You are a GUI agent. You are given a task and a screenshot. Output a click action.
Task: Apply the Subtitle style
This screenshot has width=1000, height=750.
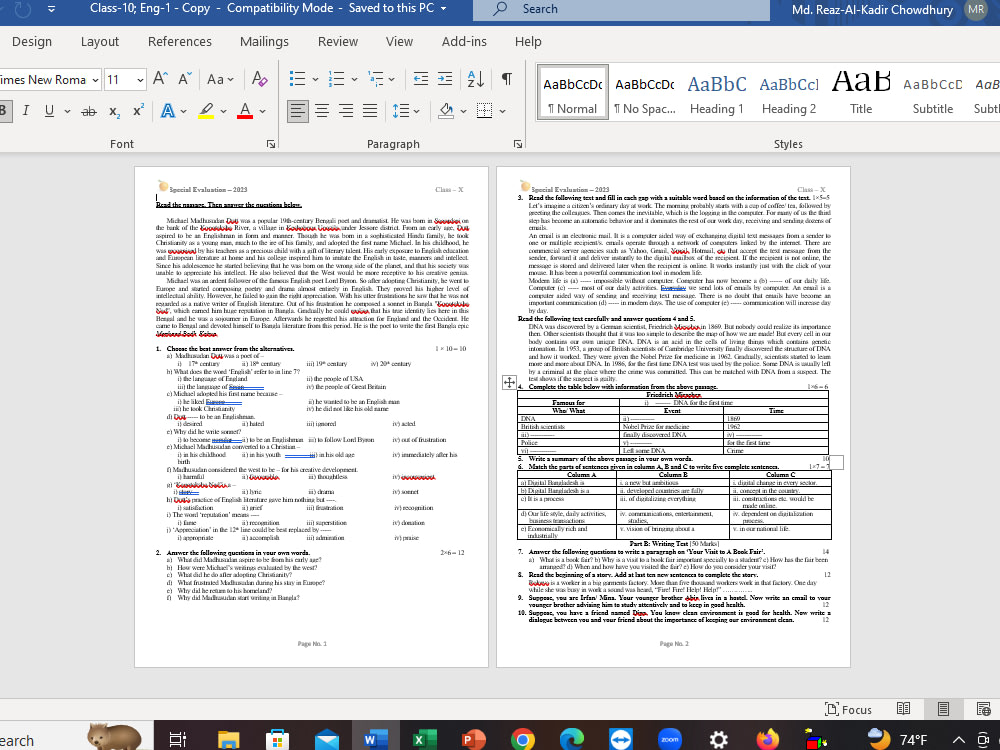coord(932,93)
